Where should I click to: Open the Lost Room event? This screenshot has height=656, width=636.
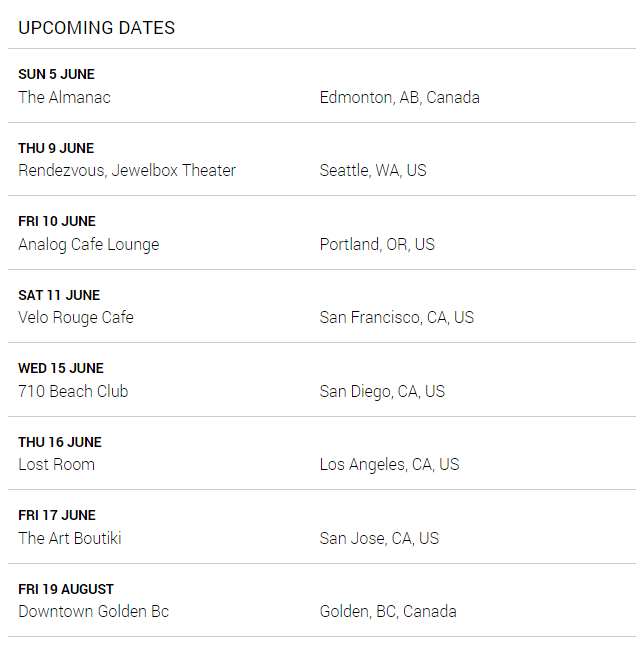coord(57,464)
